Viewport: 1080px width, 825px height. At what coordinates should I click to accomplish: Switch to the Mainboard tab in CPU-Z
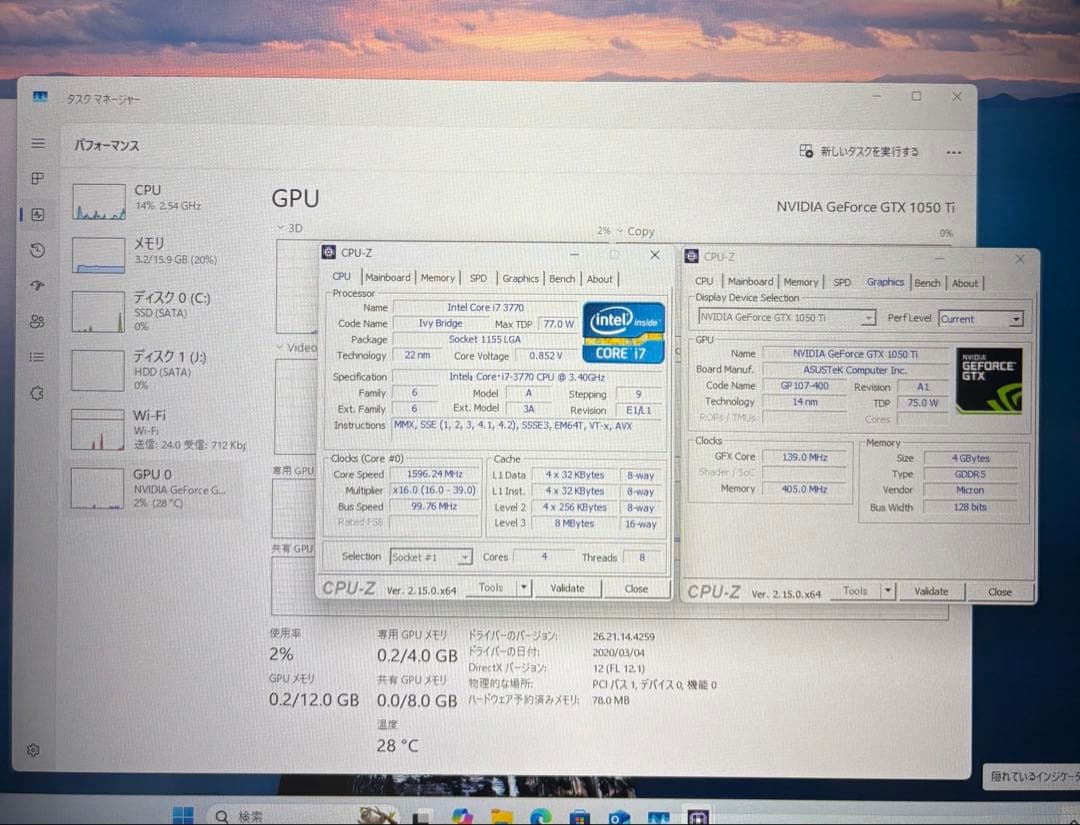pos(388,278)
